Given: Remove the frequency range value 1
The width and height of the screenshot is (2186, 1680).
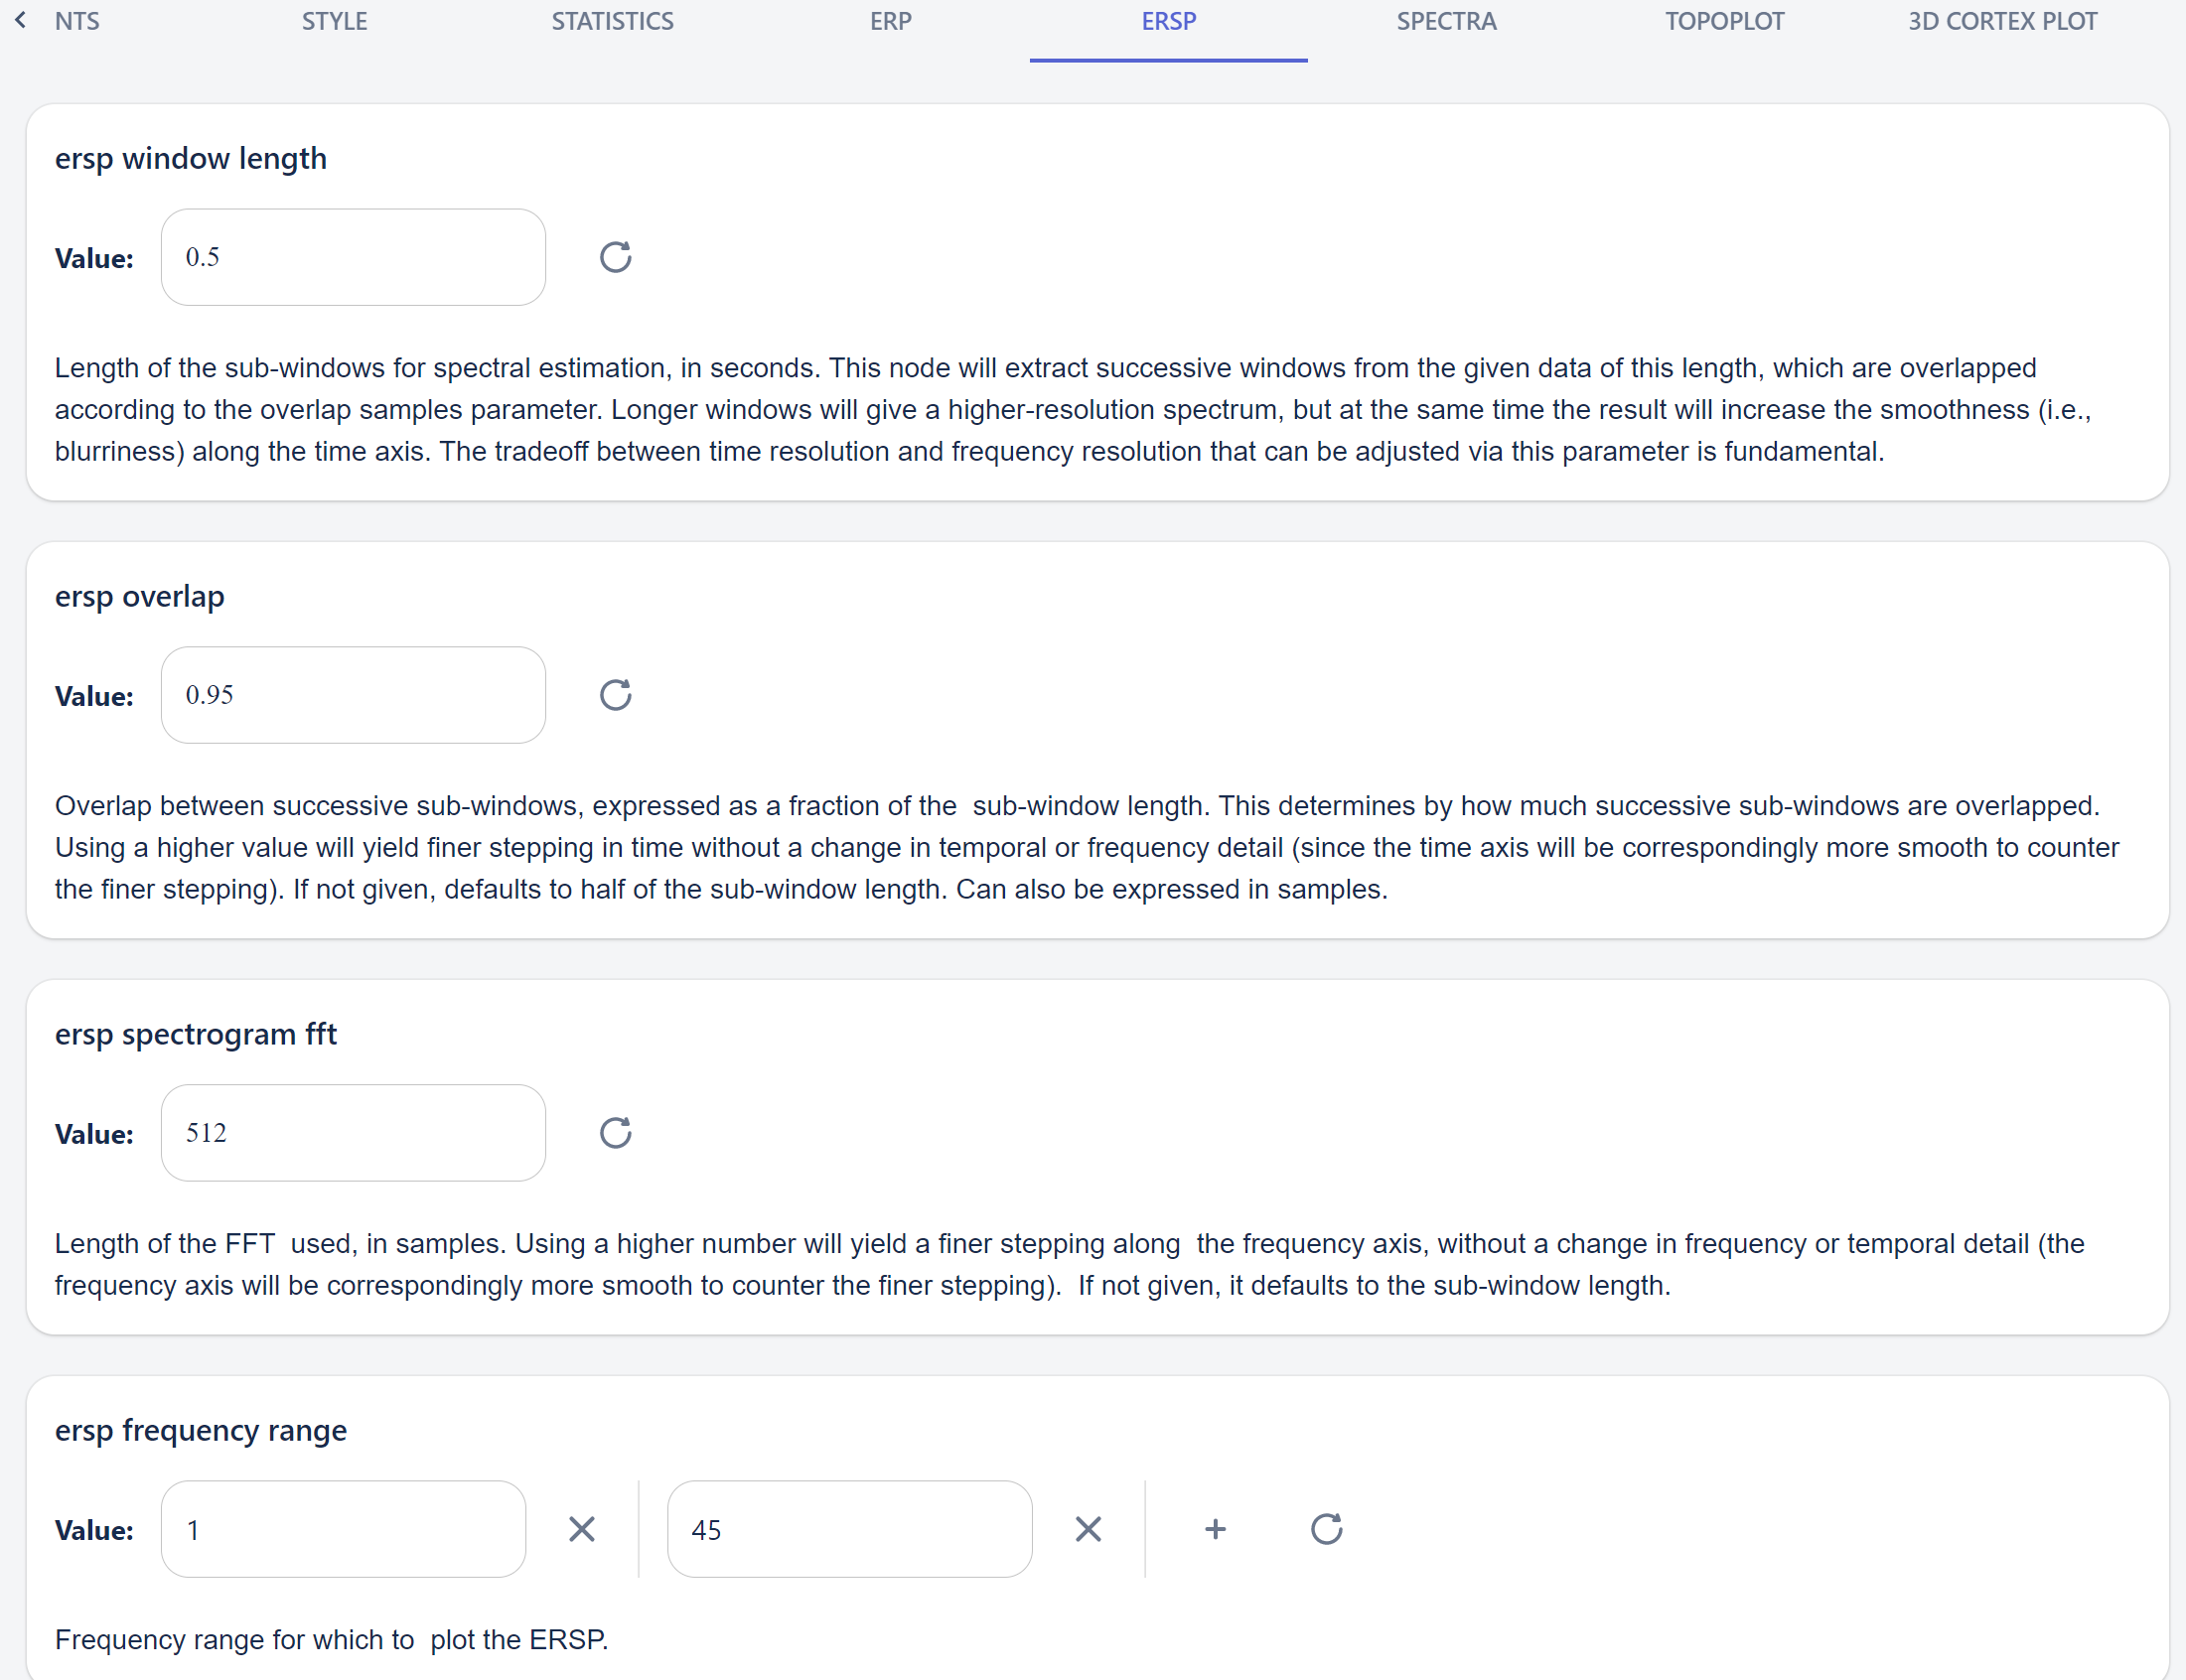Looking at the screenshot, I should point(581,1529).
